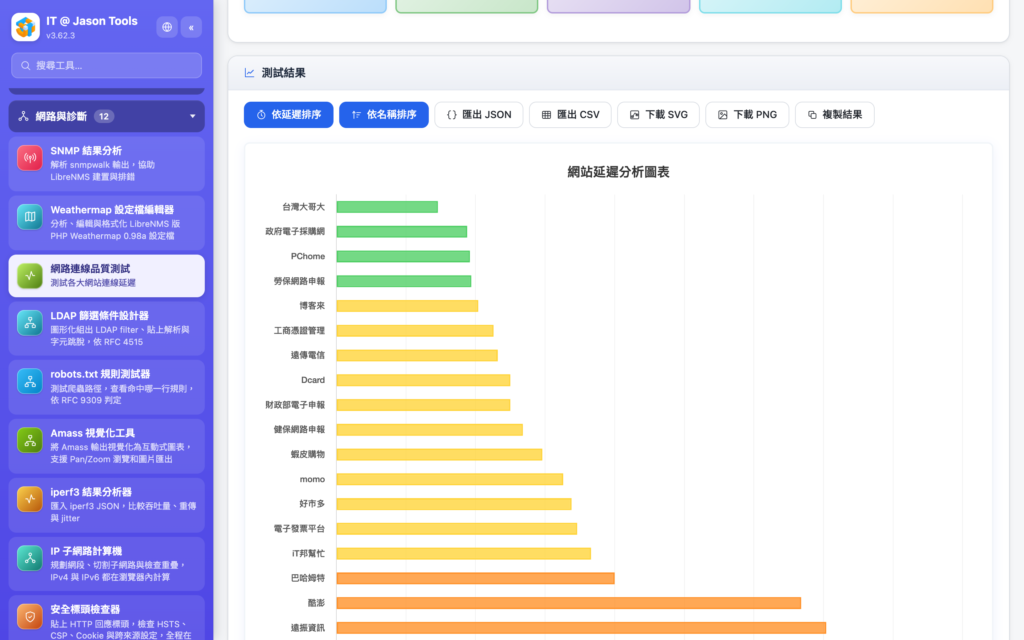Screen dimensions: 1024x640
Task: Click the LDAP 篩選條件設計器 icon
Action: (30, 323)
